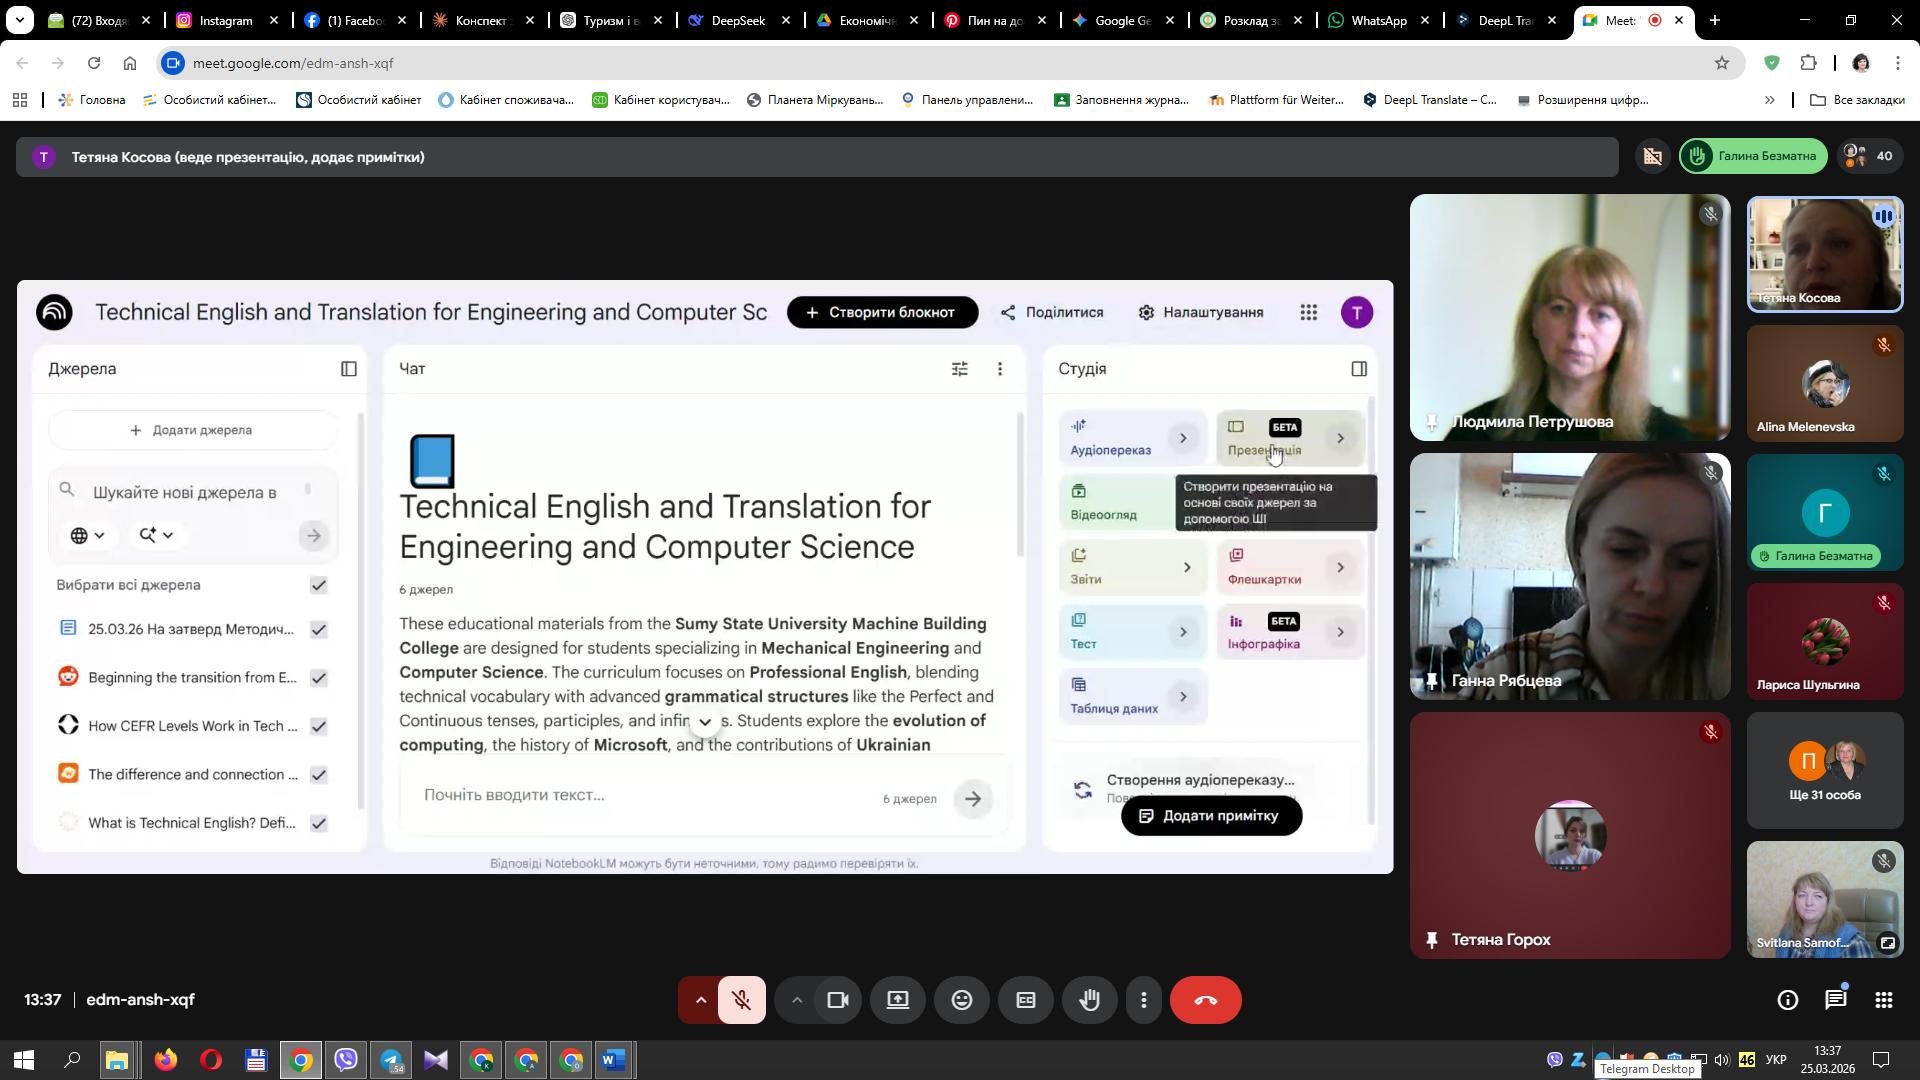Image resolution: width=1920 pixels, height=1080 pixels.
Task: Open tab search dropdown in Chrome
Action: (x=19, y=20)
